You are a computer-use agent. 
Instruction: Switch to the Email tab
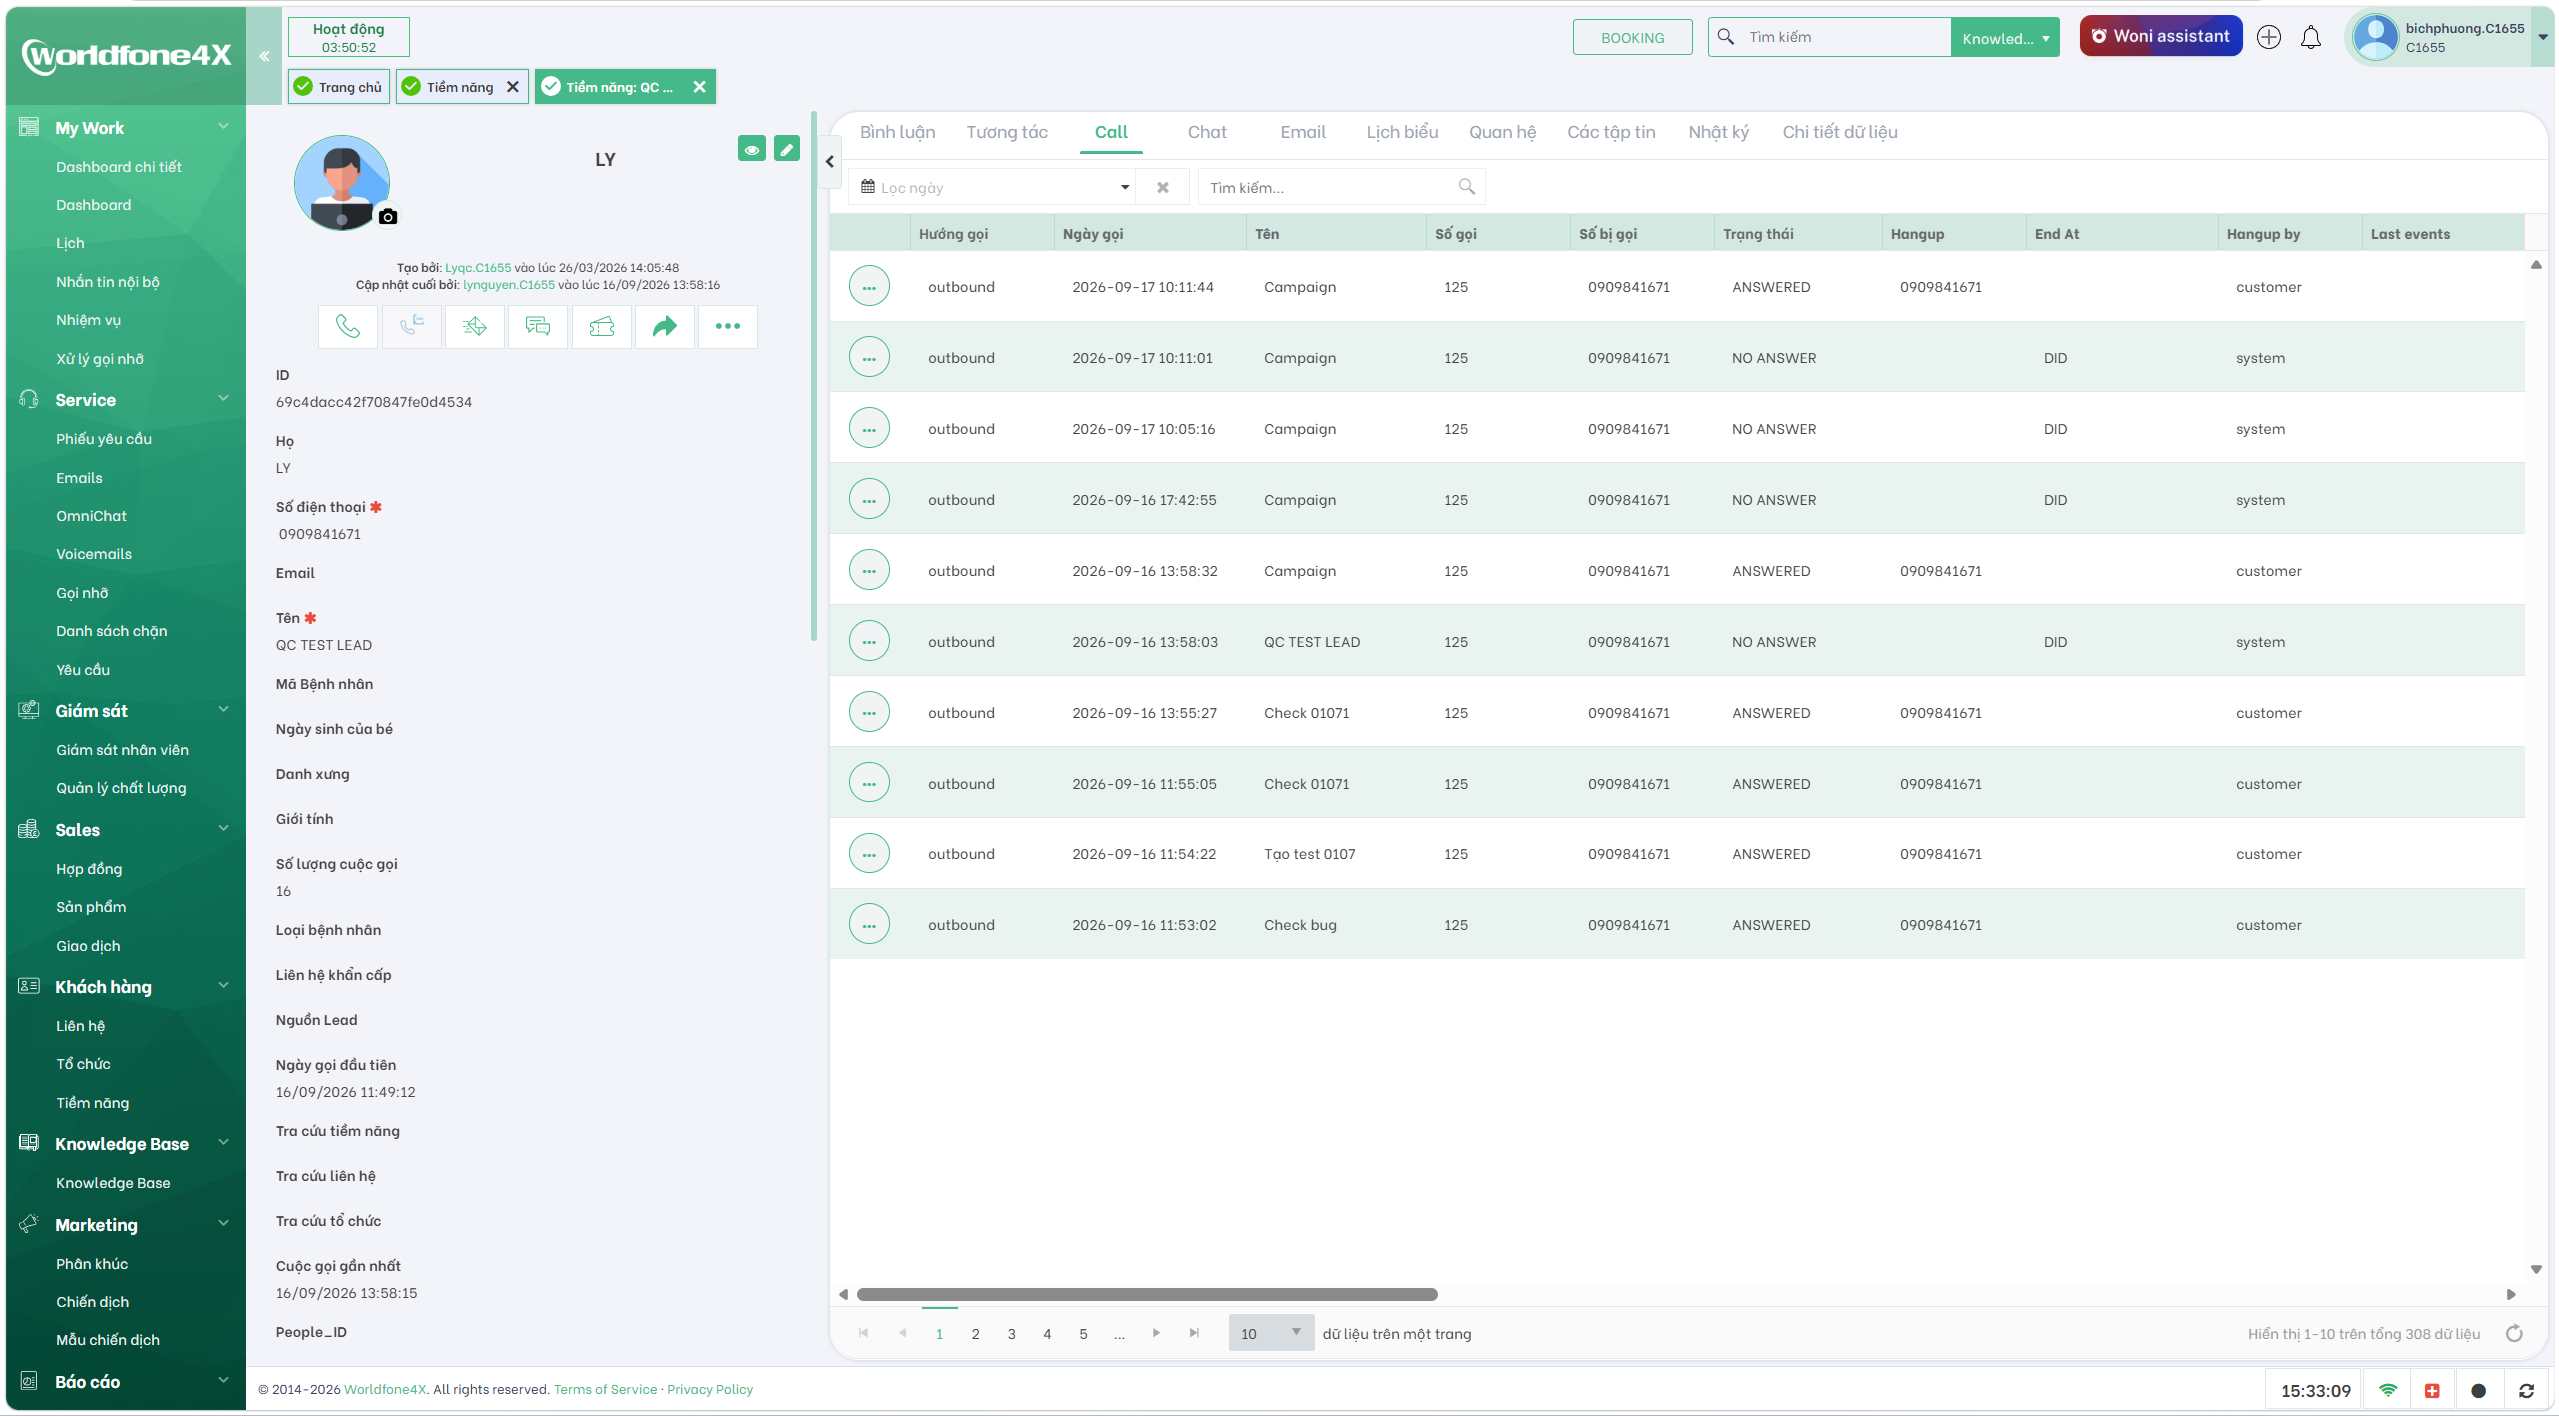1303,132
